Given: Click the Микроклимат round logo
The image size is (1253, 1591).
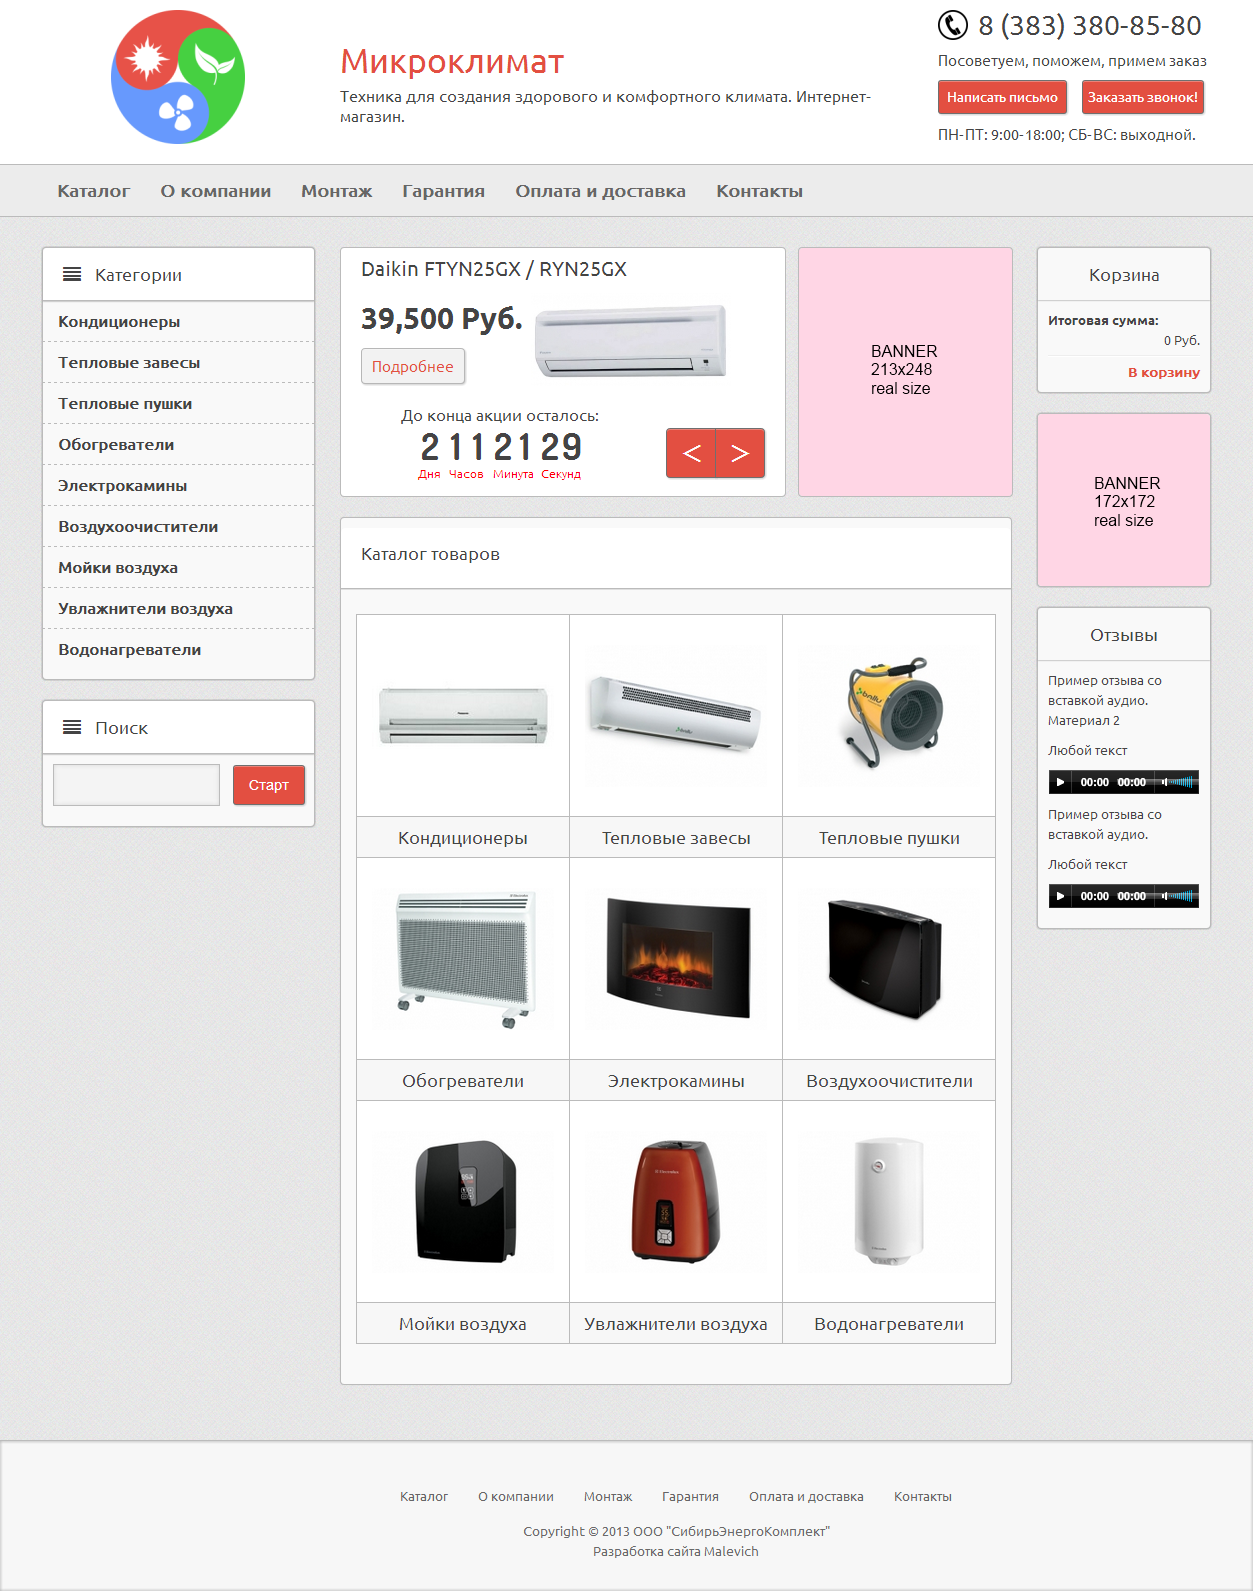Looking at the screenshot, I should coord(178,77).
